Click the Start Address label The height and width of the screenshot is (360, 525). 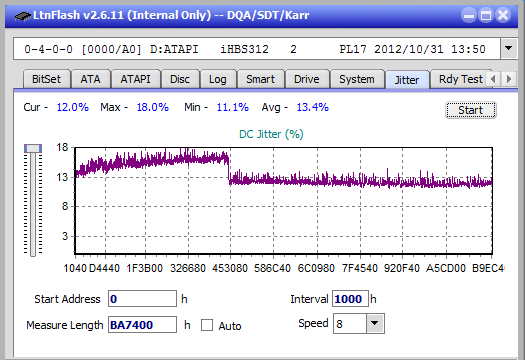tap(67, 299)
